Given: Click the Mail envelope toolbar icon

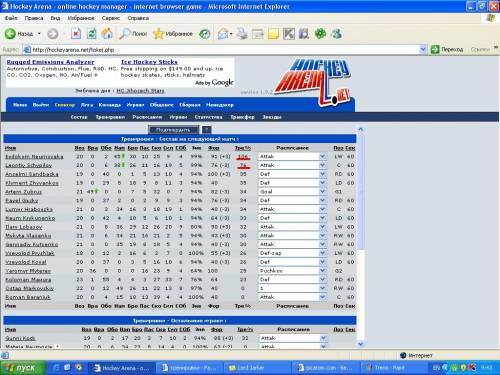Looking at the screenshot, I should (x=223, y=34).
